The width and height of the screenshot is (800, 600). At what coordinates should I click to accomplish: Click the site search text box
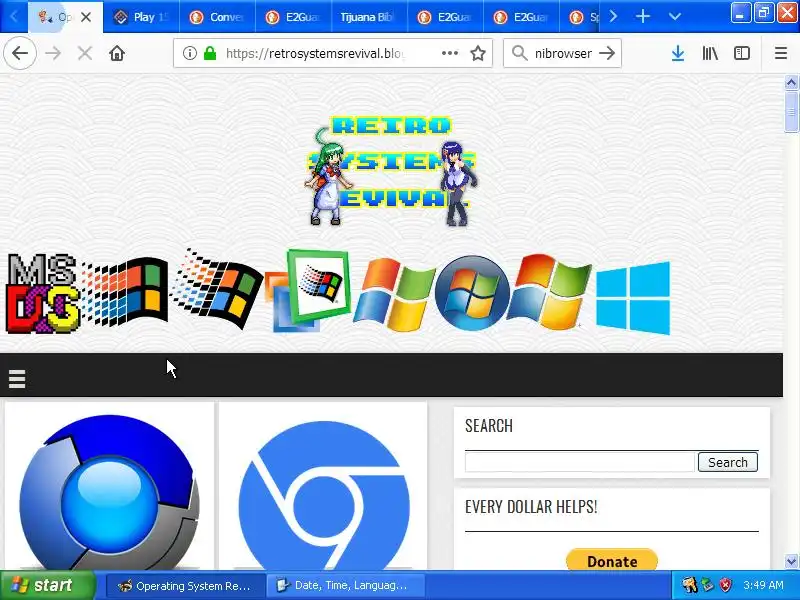[580, 462]
